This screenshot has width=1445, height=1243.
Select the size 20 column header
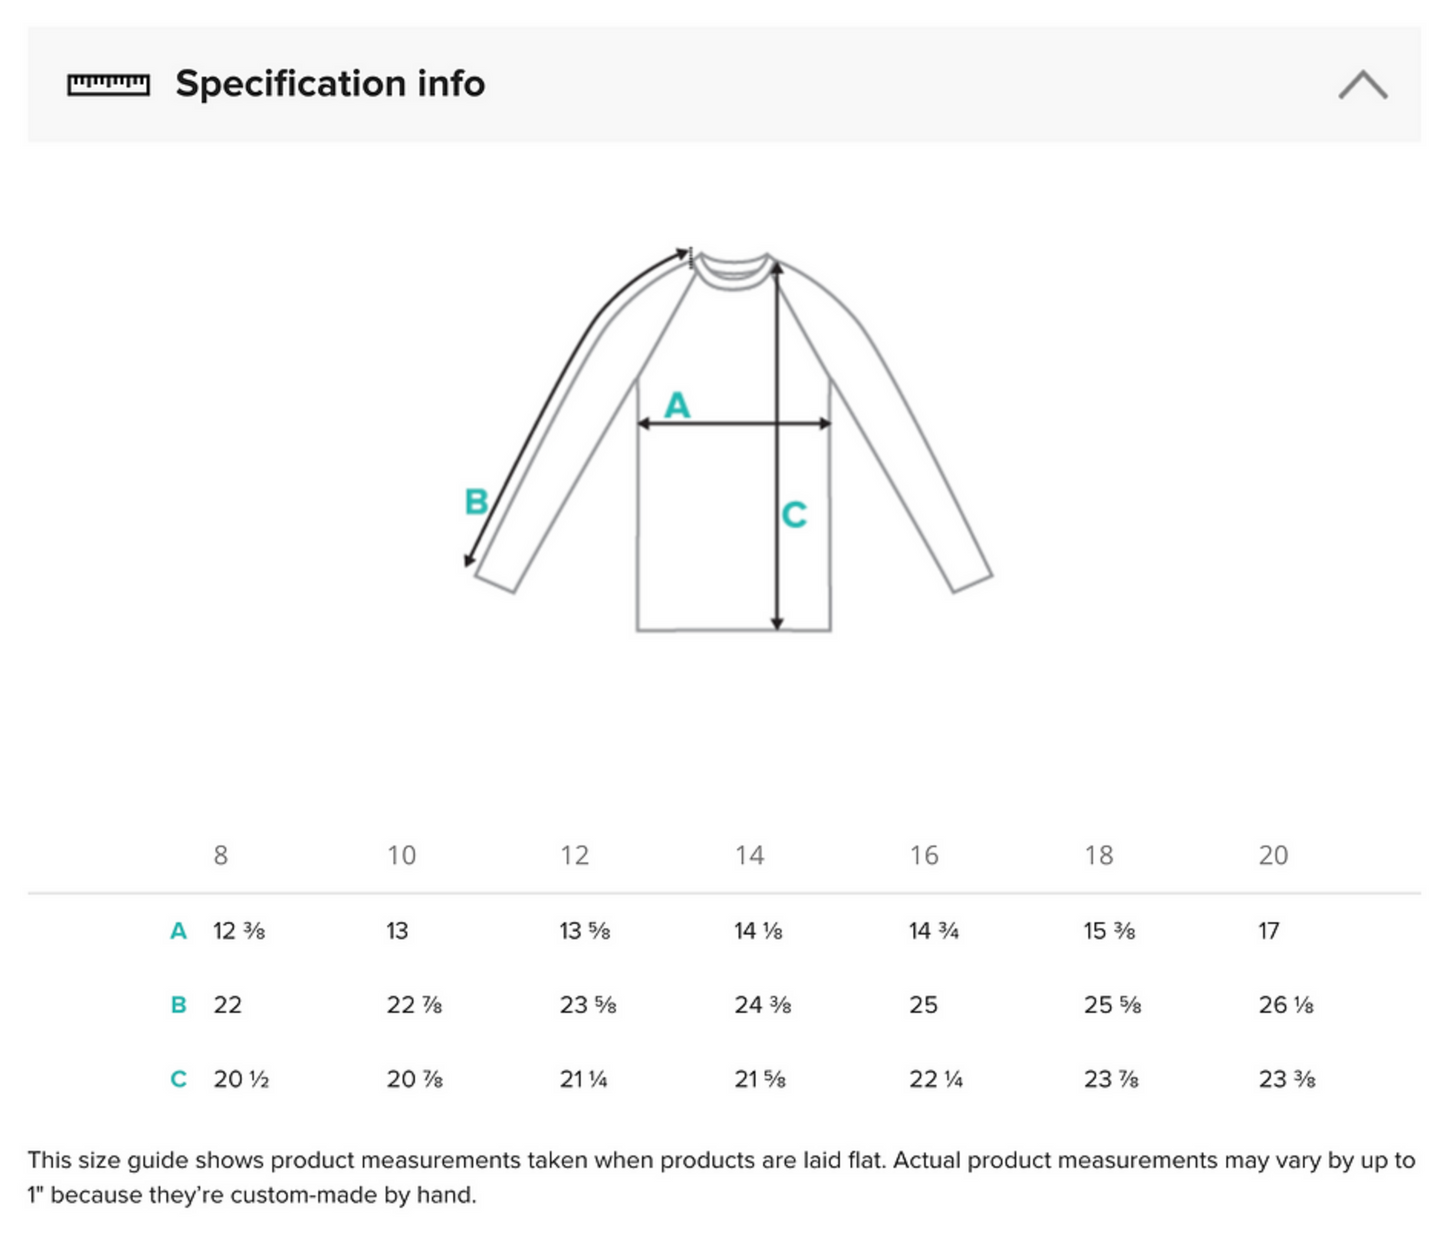point(1273,855)
